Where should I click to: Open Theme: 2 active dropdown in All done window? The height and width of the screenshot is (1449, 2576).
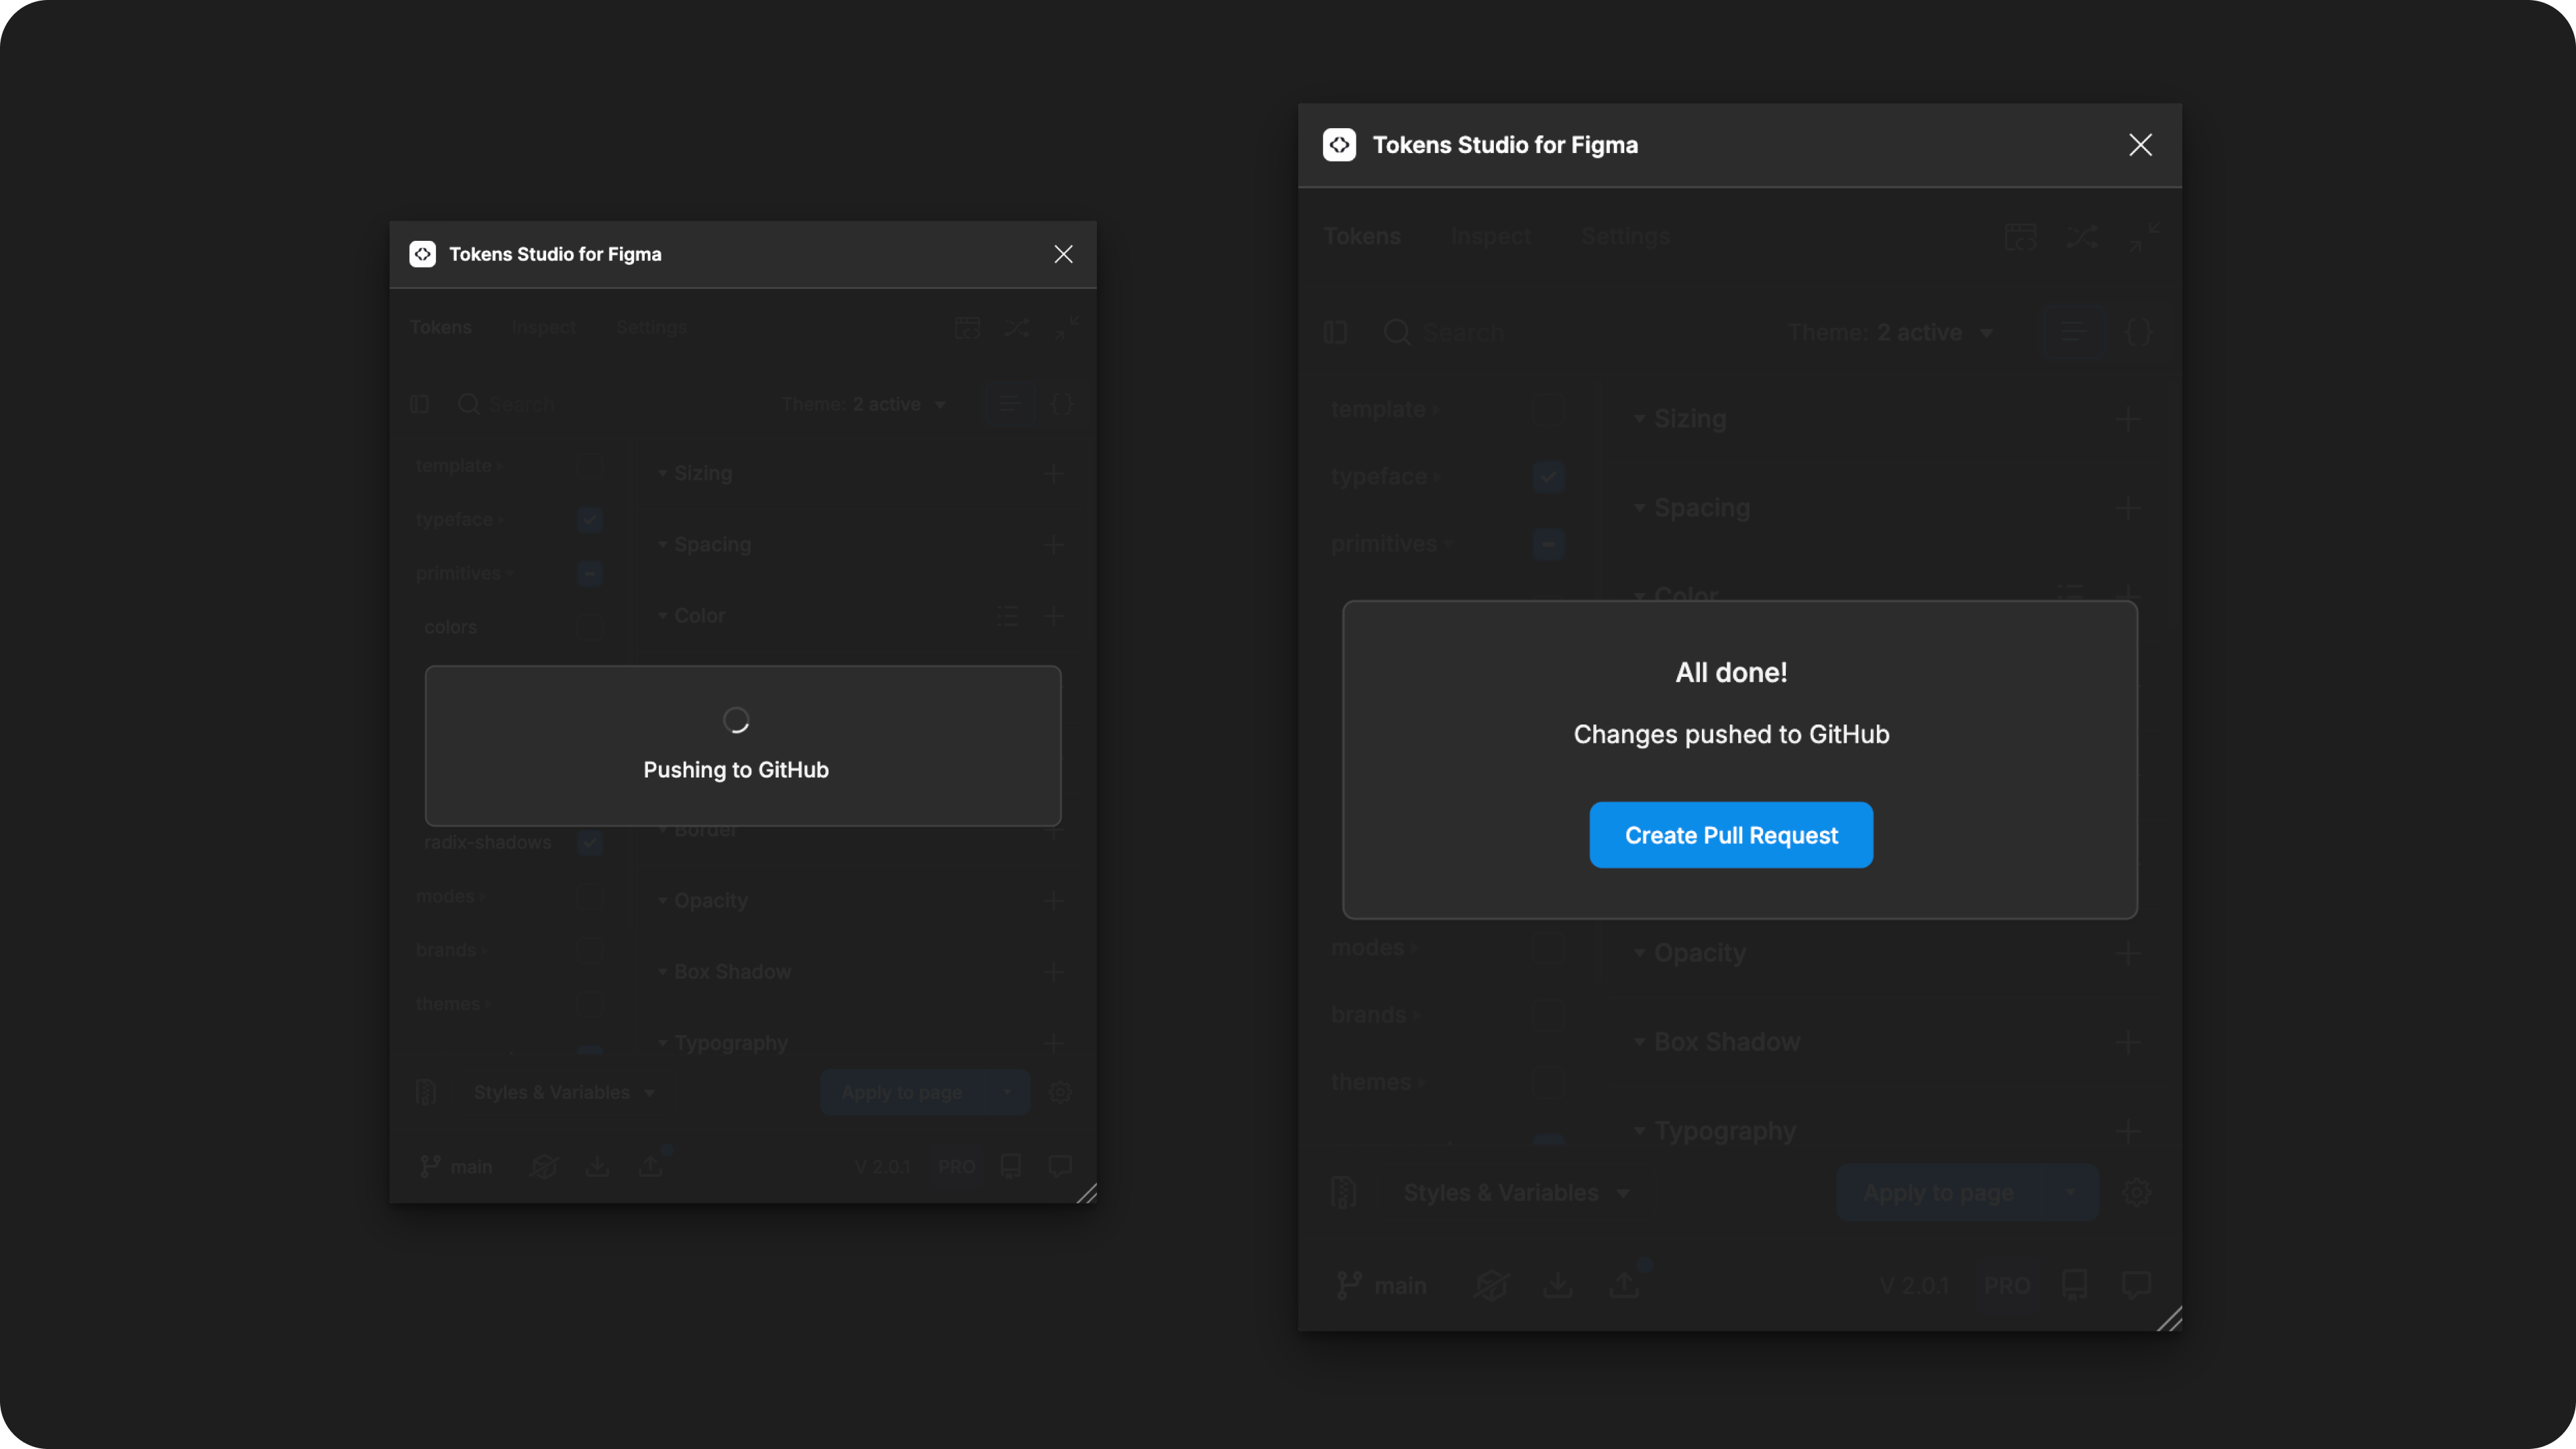[x=1890, y=332]
